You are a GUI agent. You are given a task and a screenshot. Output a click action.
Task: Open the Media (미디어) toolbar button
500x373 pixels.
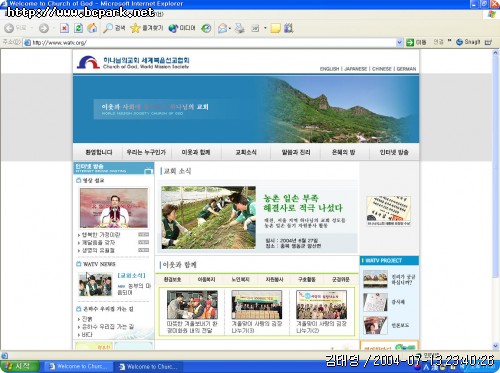[x=182, y=28]
